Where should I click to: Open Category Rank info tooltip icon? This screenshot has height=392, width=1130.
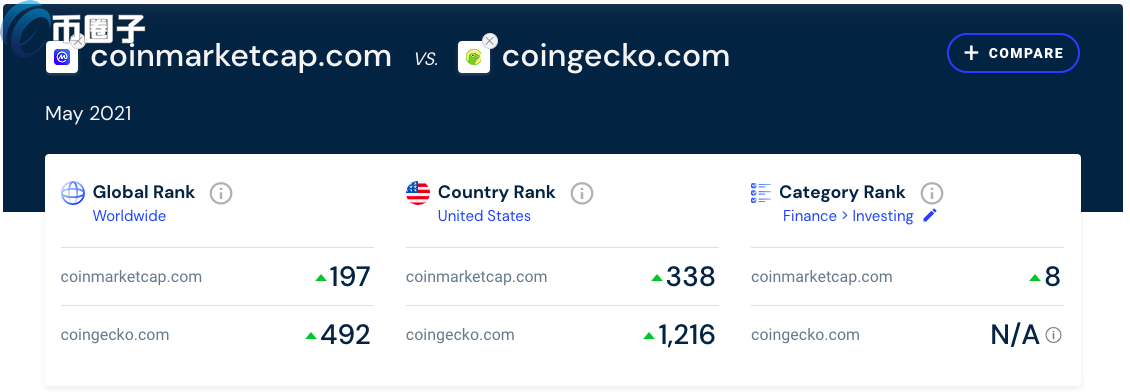point(932,193)
